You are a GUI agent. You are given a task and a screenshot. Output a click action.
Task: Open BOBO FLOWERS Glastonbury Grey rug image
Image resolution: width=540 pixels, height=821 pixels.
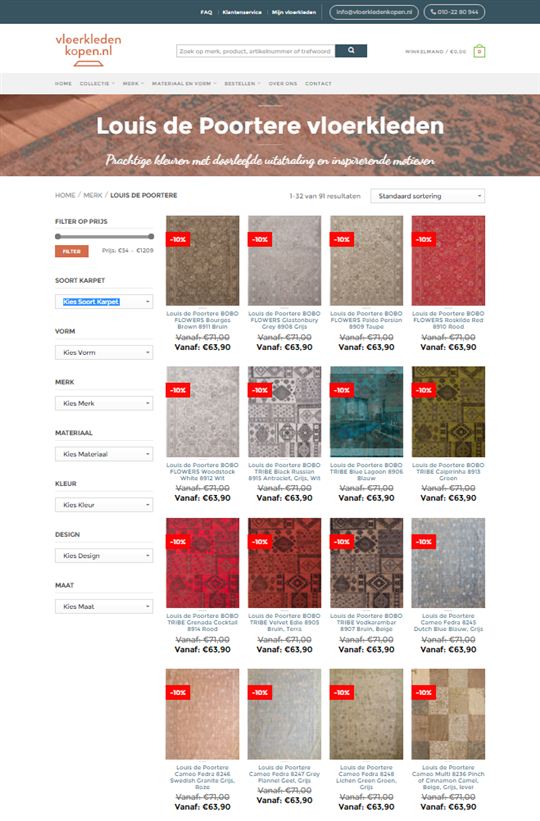[x=284, y=261]
